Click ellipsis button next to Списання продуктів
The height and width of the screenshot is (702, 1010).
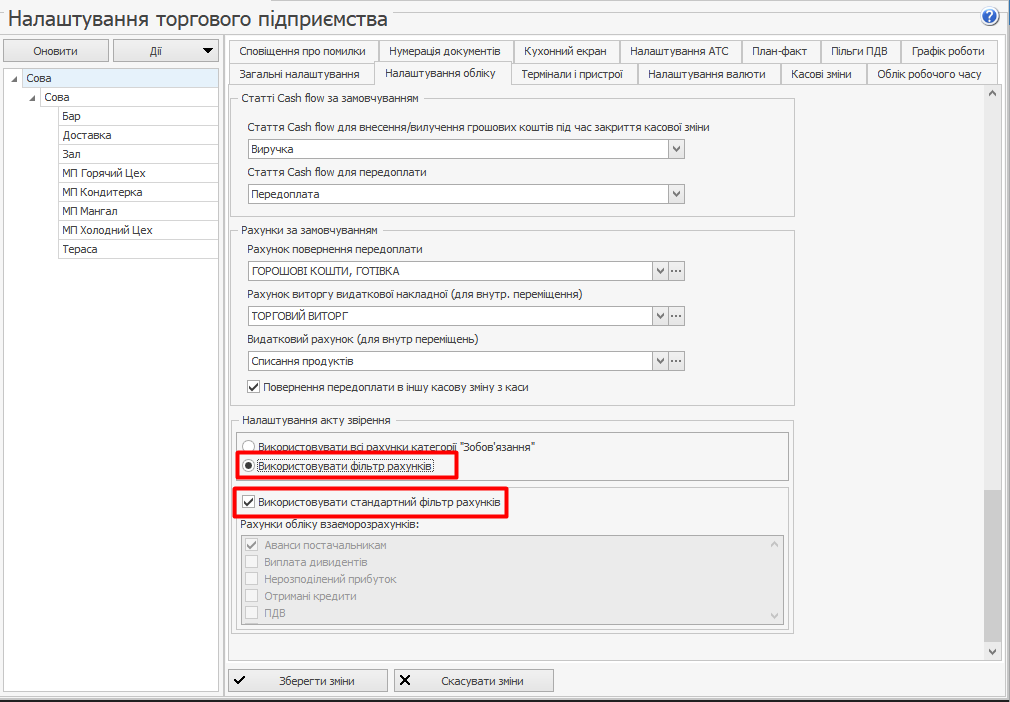coord(677,361)
